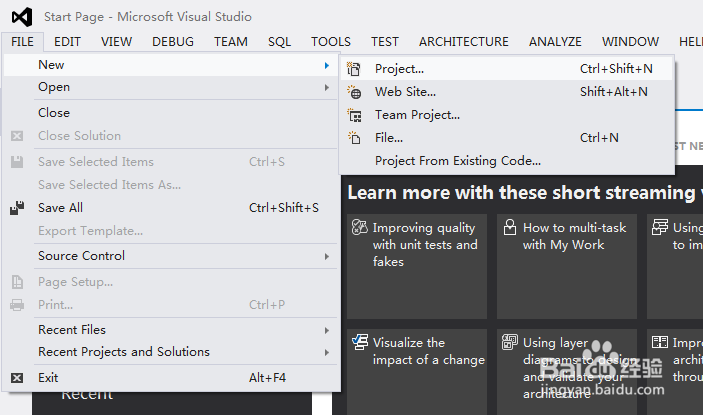Select Save All menu item

pyautogui.click(x=170, y=208)
